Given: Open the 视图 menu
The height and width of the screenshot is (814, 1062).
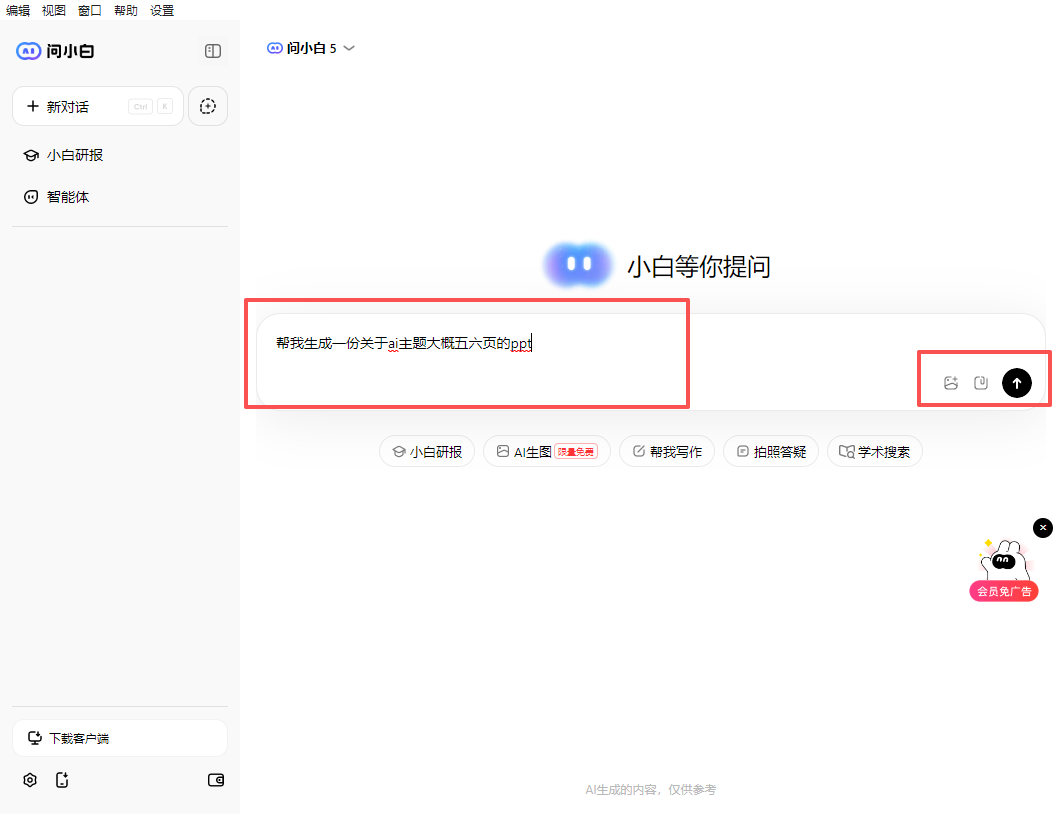Looking at the screenshot, I should pos(54,10).
